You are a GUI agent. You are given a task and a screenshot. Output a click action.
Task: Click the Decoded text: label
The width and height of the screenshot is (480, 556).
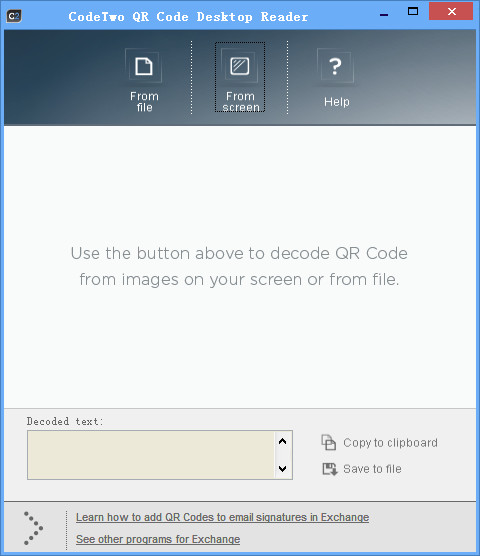point(65,421)
